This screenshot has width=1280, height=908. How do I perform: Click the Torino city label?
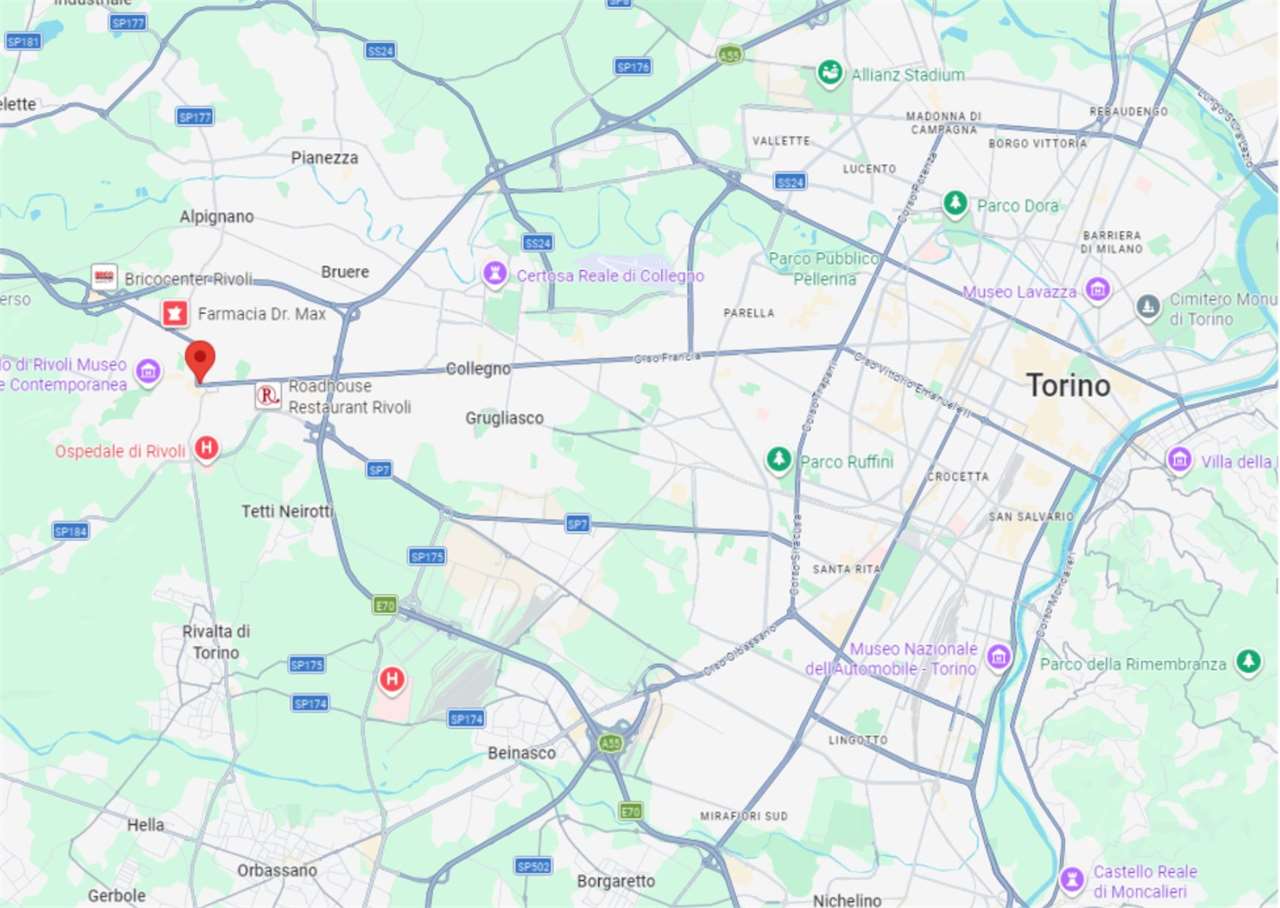[x=1069, y=386]
